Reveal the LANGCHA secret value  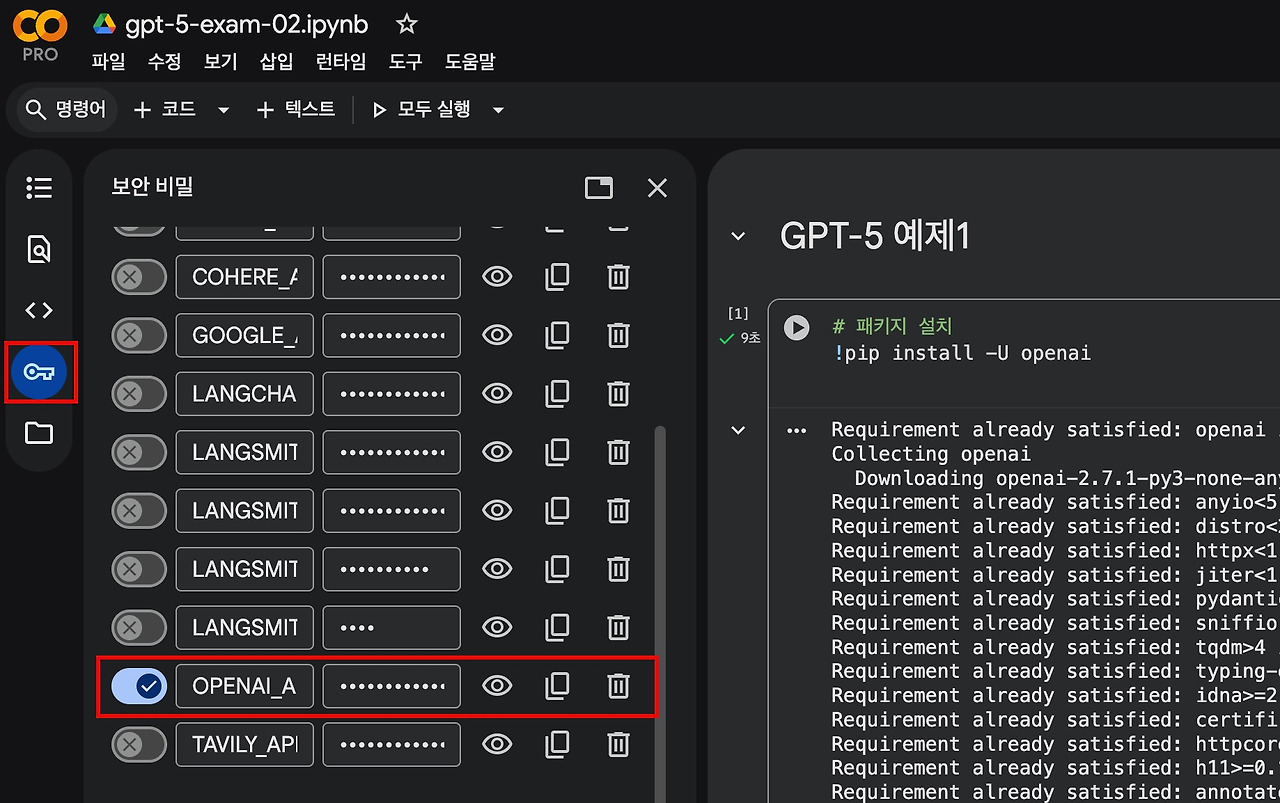(x=497, y=393)
